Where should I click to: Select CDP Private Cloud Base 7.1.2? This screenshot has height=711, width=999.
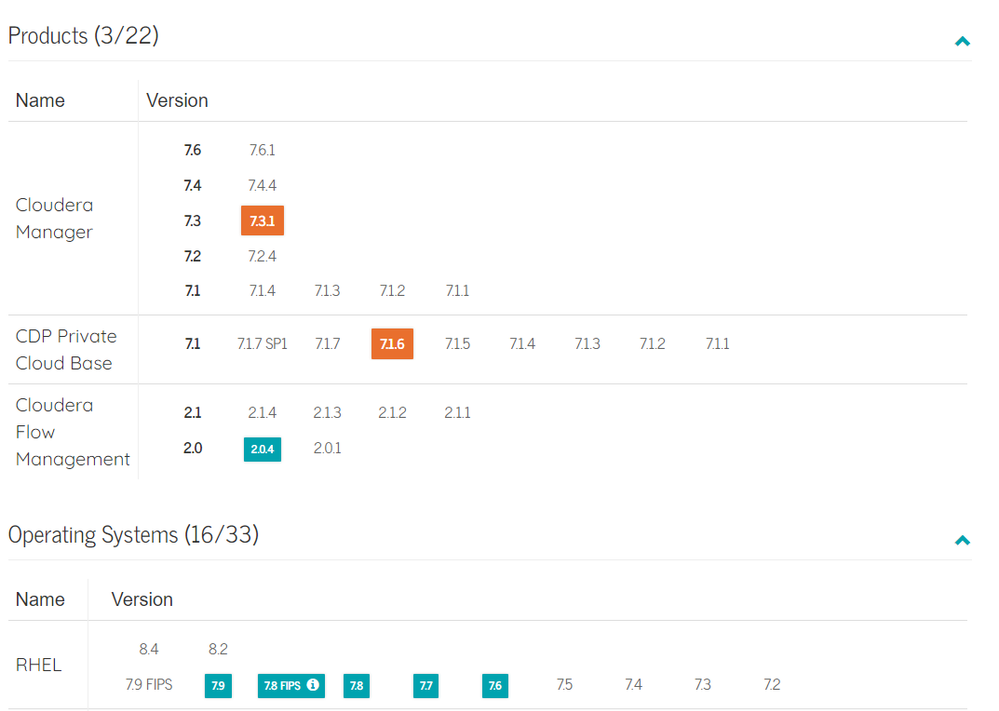pyautogui.click(x=652, y=344)
